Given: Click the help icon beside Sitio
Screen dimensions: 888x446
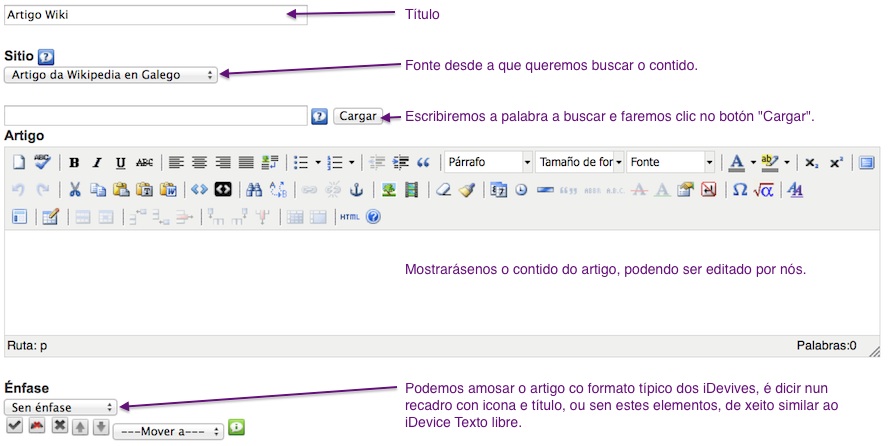Looking at the screenshot, I should click(46, 57).
